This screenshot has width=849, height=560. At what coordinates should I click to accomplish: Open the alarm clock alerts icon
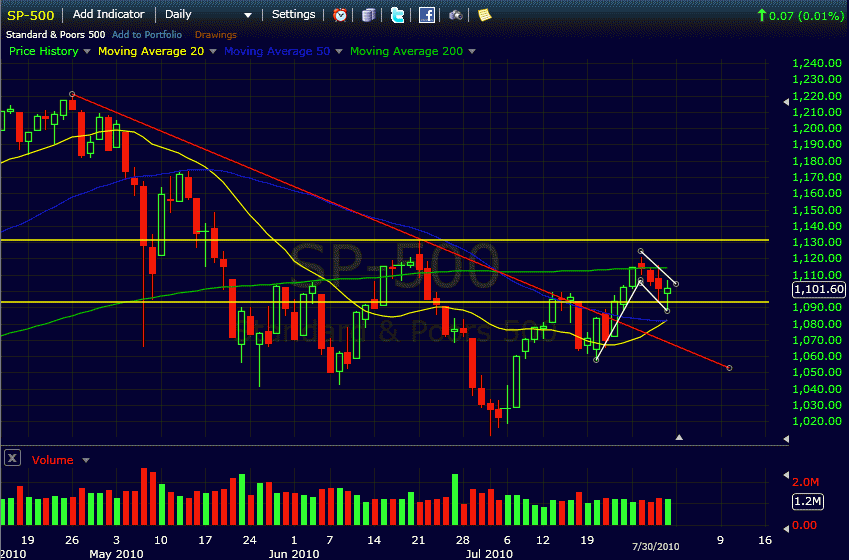(341, 15)
